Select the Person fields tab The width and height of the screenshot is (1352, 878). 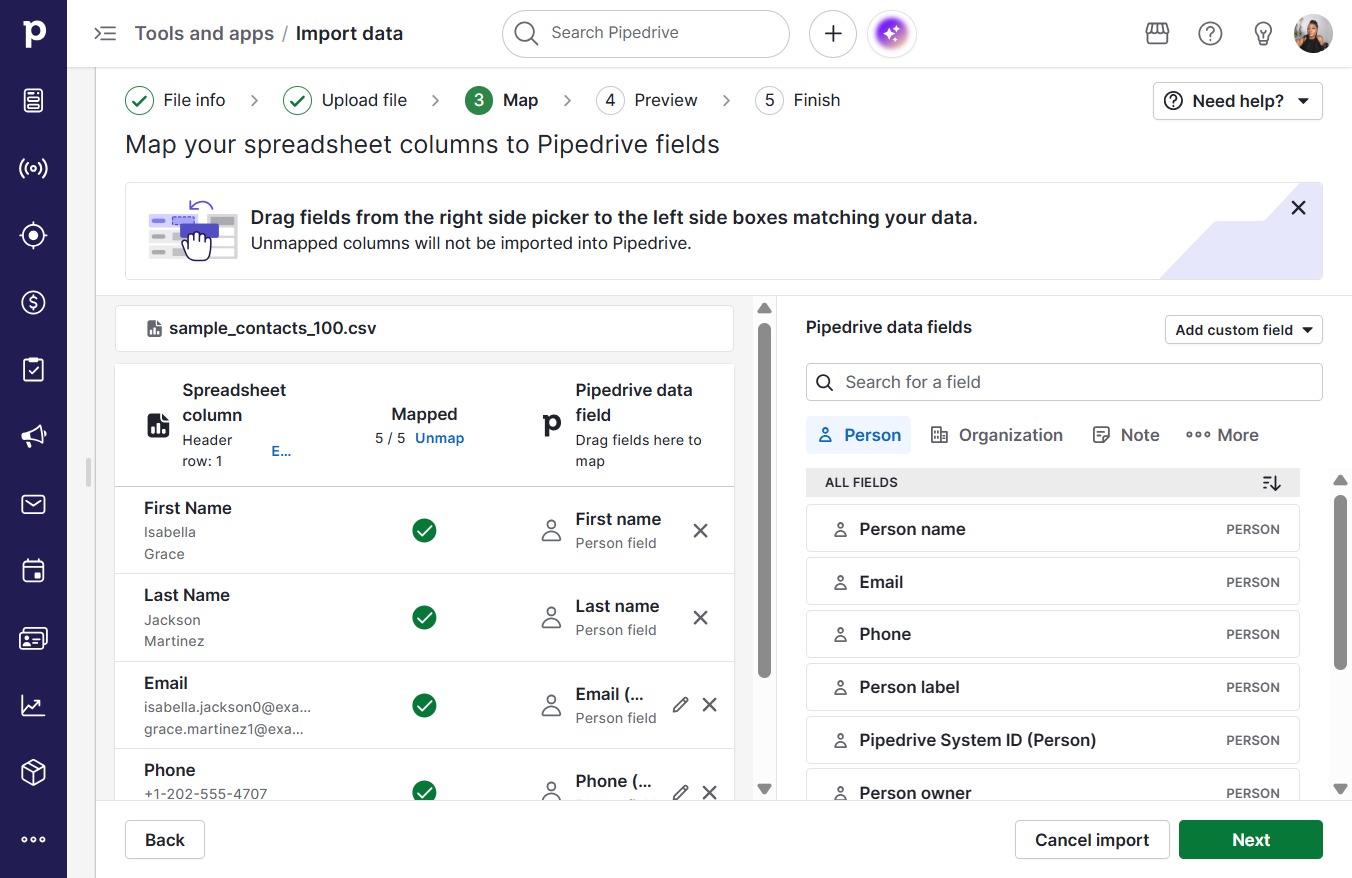point(859,435)
